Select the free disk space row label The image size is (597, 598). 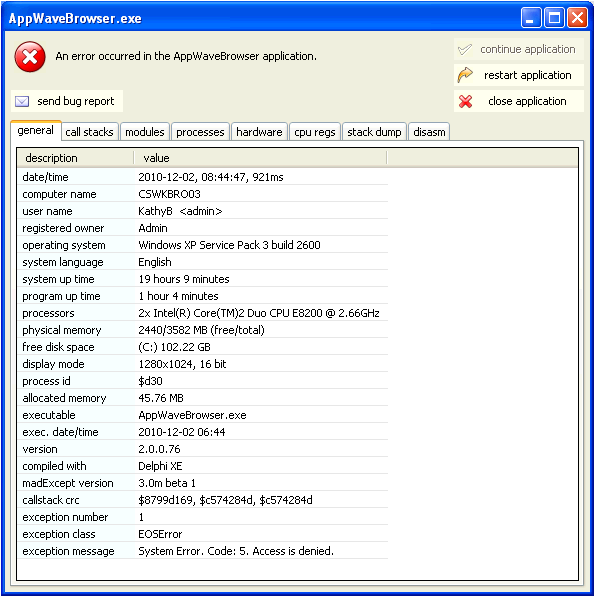pos(58,347)
